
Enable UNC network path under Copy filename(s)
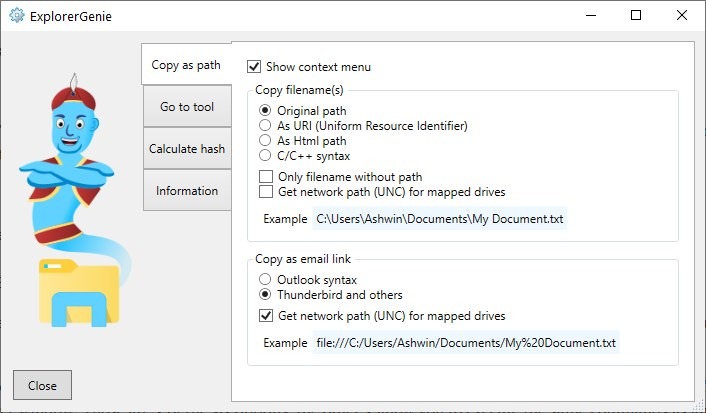coord(266,191)
